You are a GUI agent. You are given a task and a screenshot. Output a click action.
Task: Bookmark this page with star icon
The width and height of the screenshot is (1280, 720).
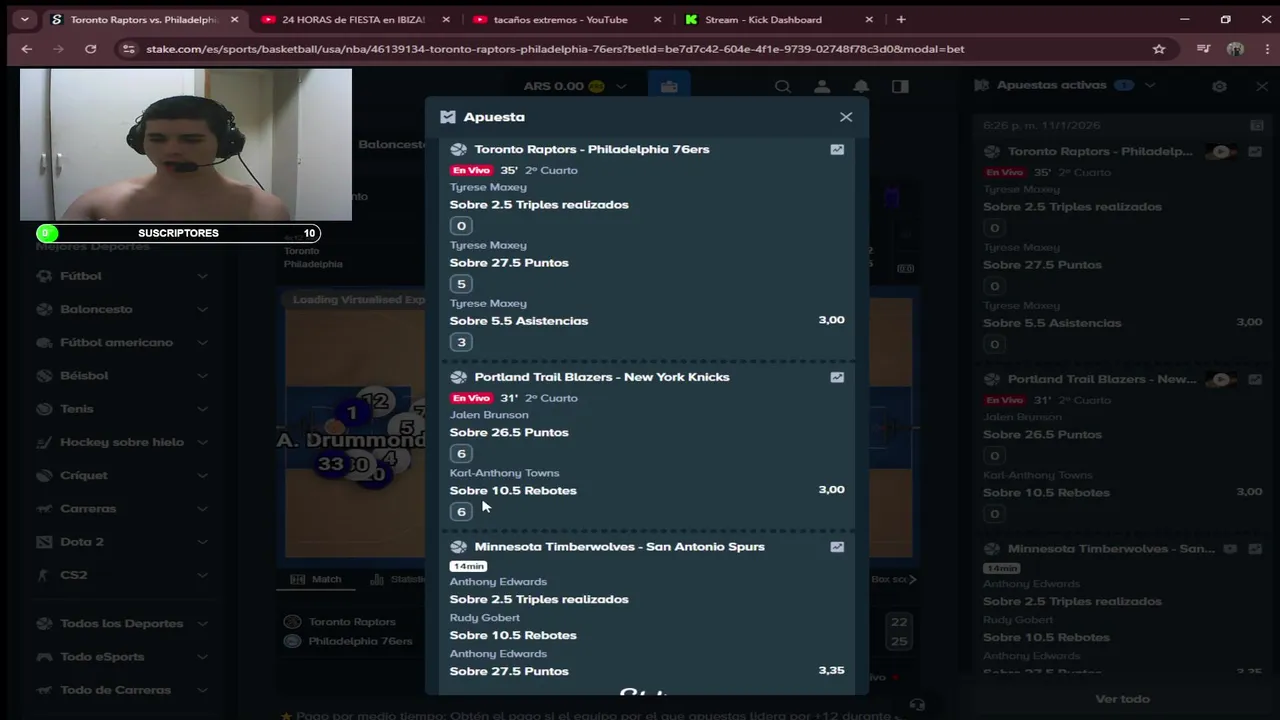click(x=1159, y=49)
